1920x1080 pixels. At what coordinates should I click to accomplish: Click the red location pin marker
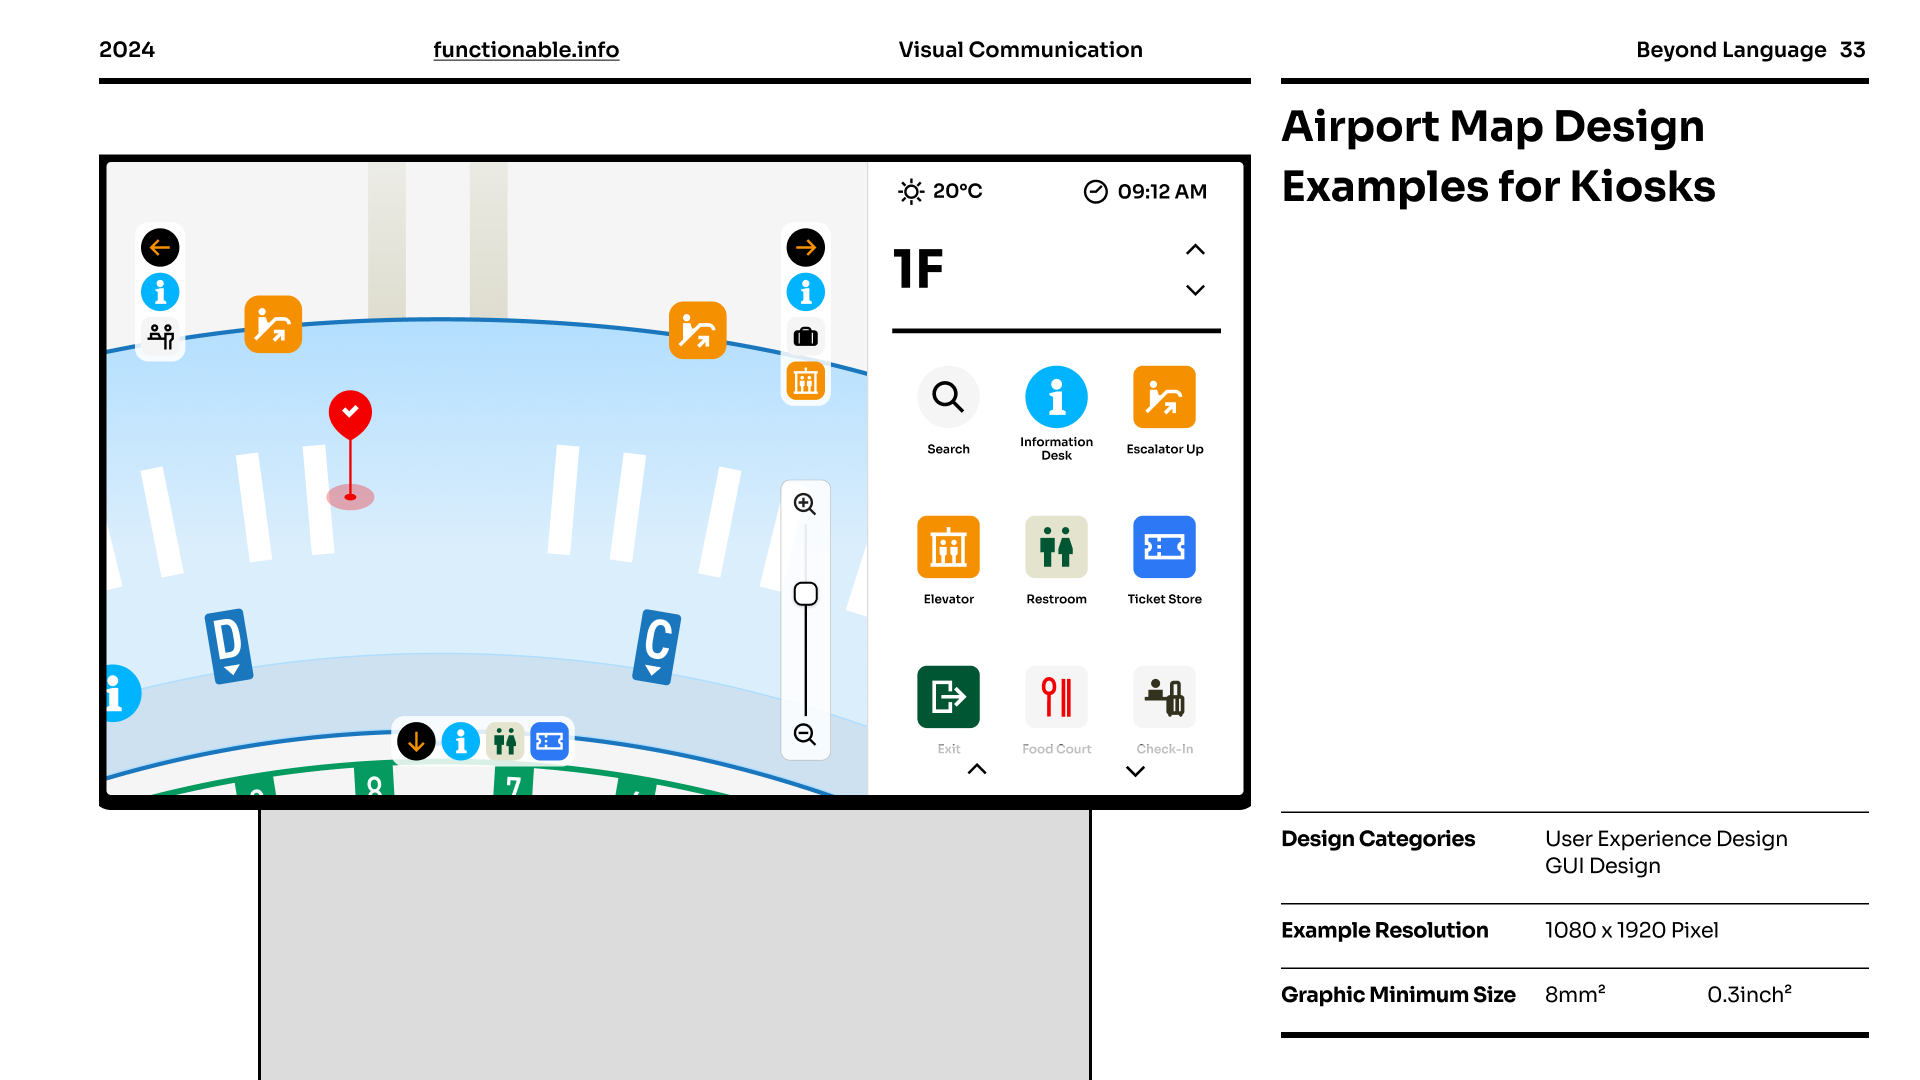point(350,413)
